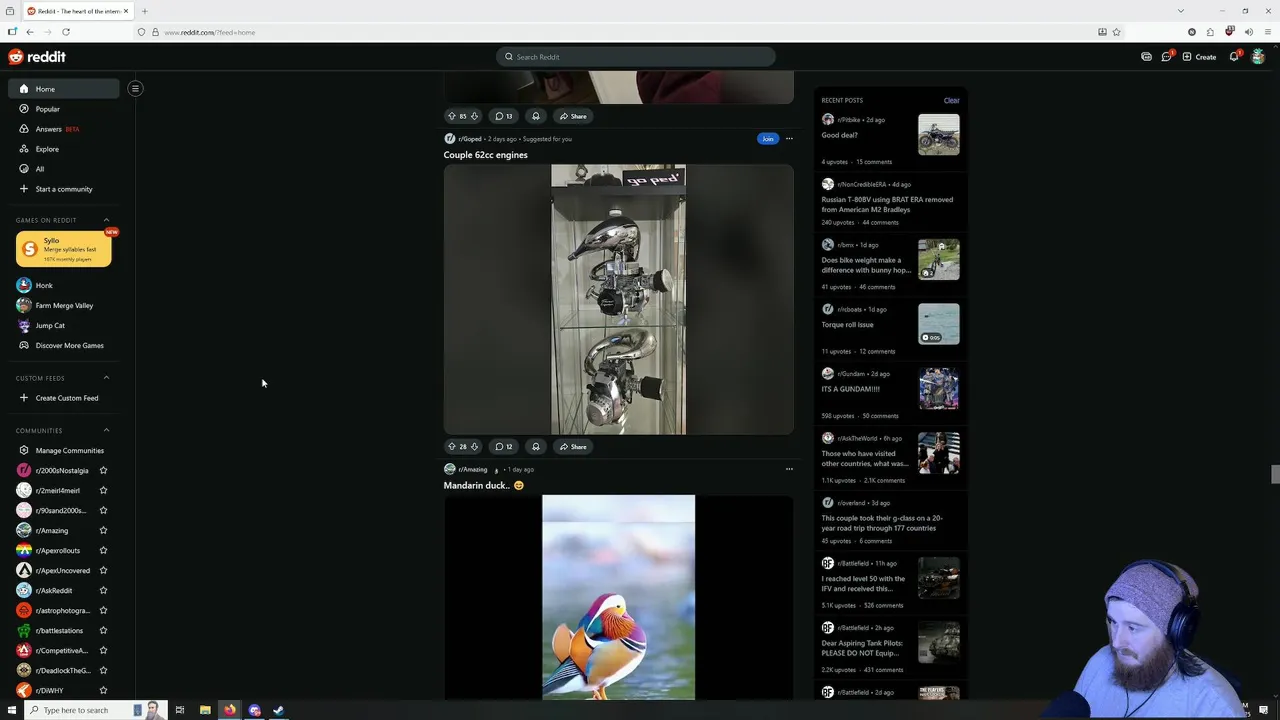View the 62cc engines image

[618, 300]
